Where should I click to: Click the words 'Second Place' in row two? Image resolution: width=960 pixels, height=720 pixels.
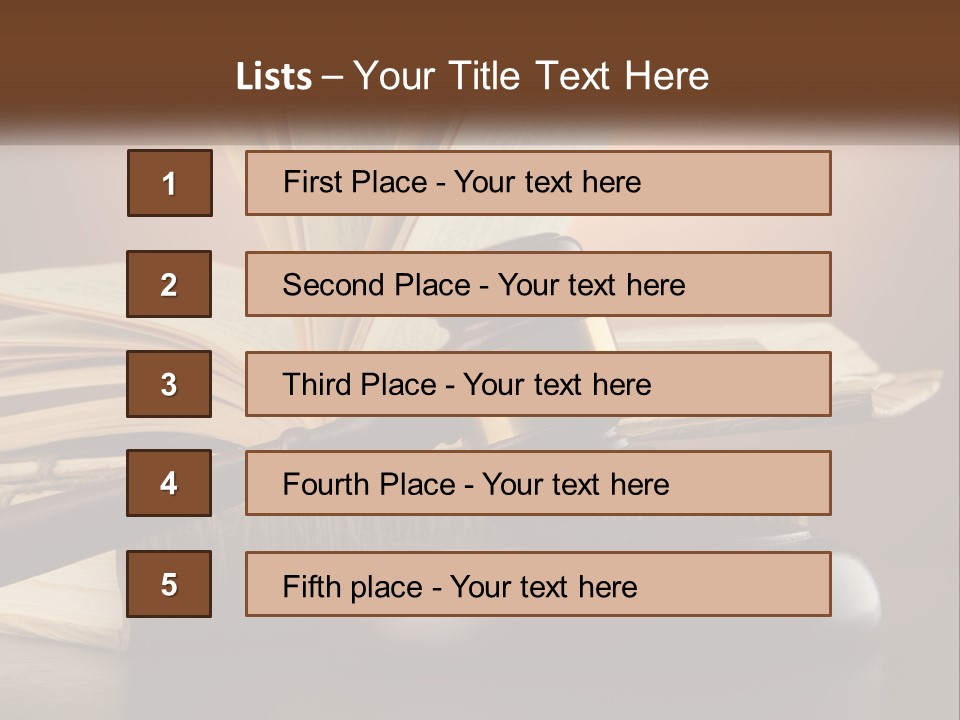(377, 285)
